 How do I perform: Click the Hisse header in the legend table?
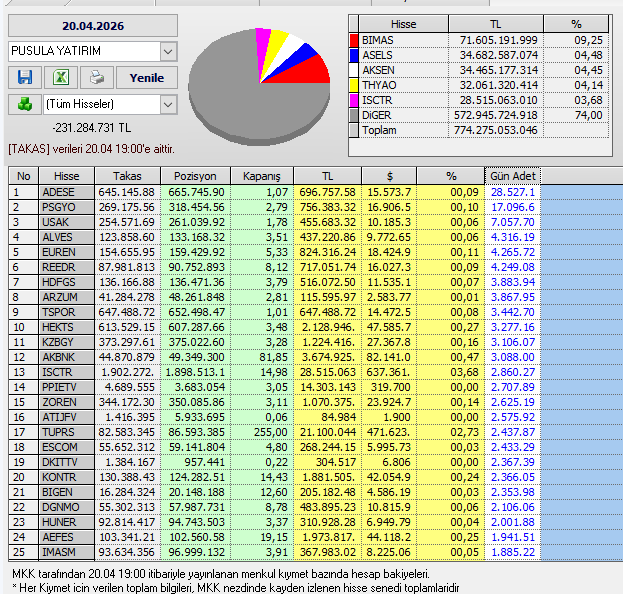coord(403,24)
